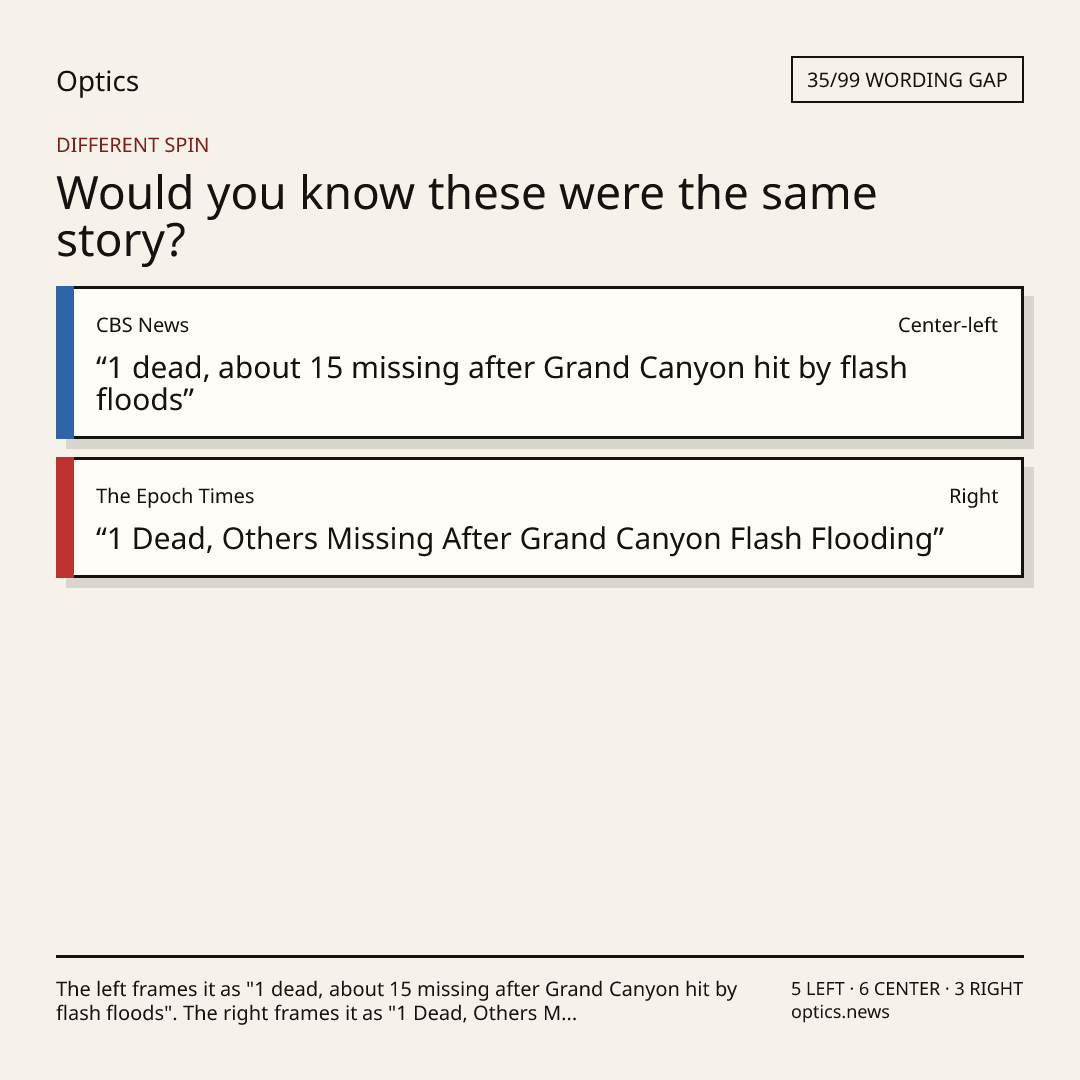1080x1080 pixels.
Task: Click the 3 RIGHT count
Action: pyautogui.click(x=988, y=989)
